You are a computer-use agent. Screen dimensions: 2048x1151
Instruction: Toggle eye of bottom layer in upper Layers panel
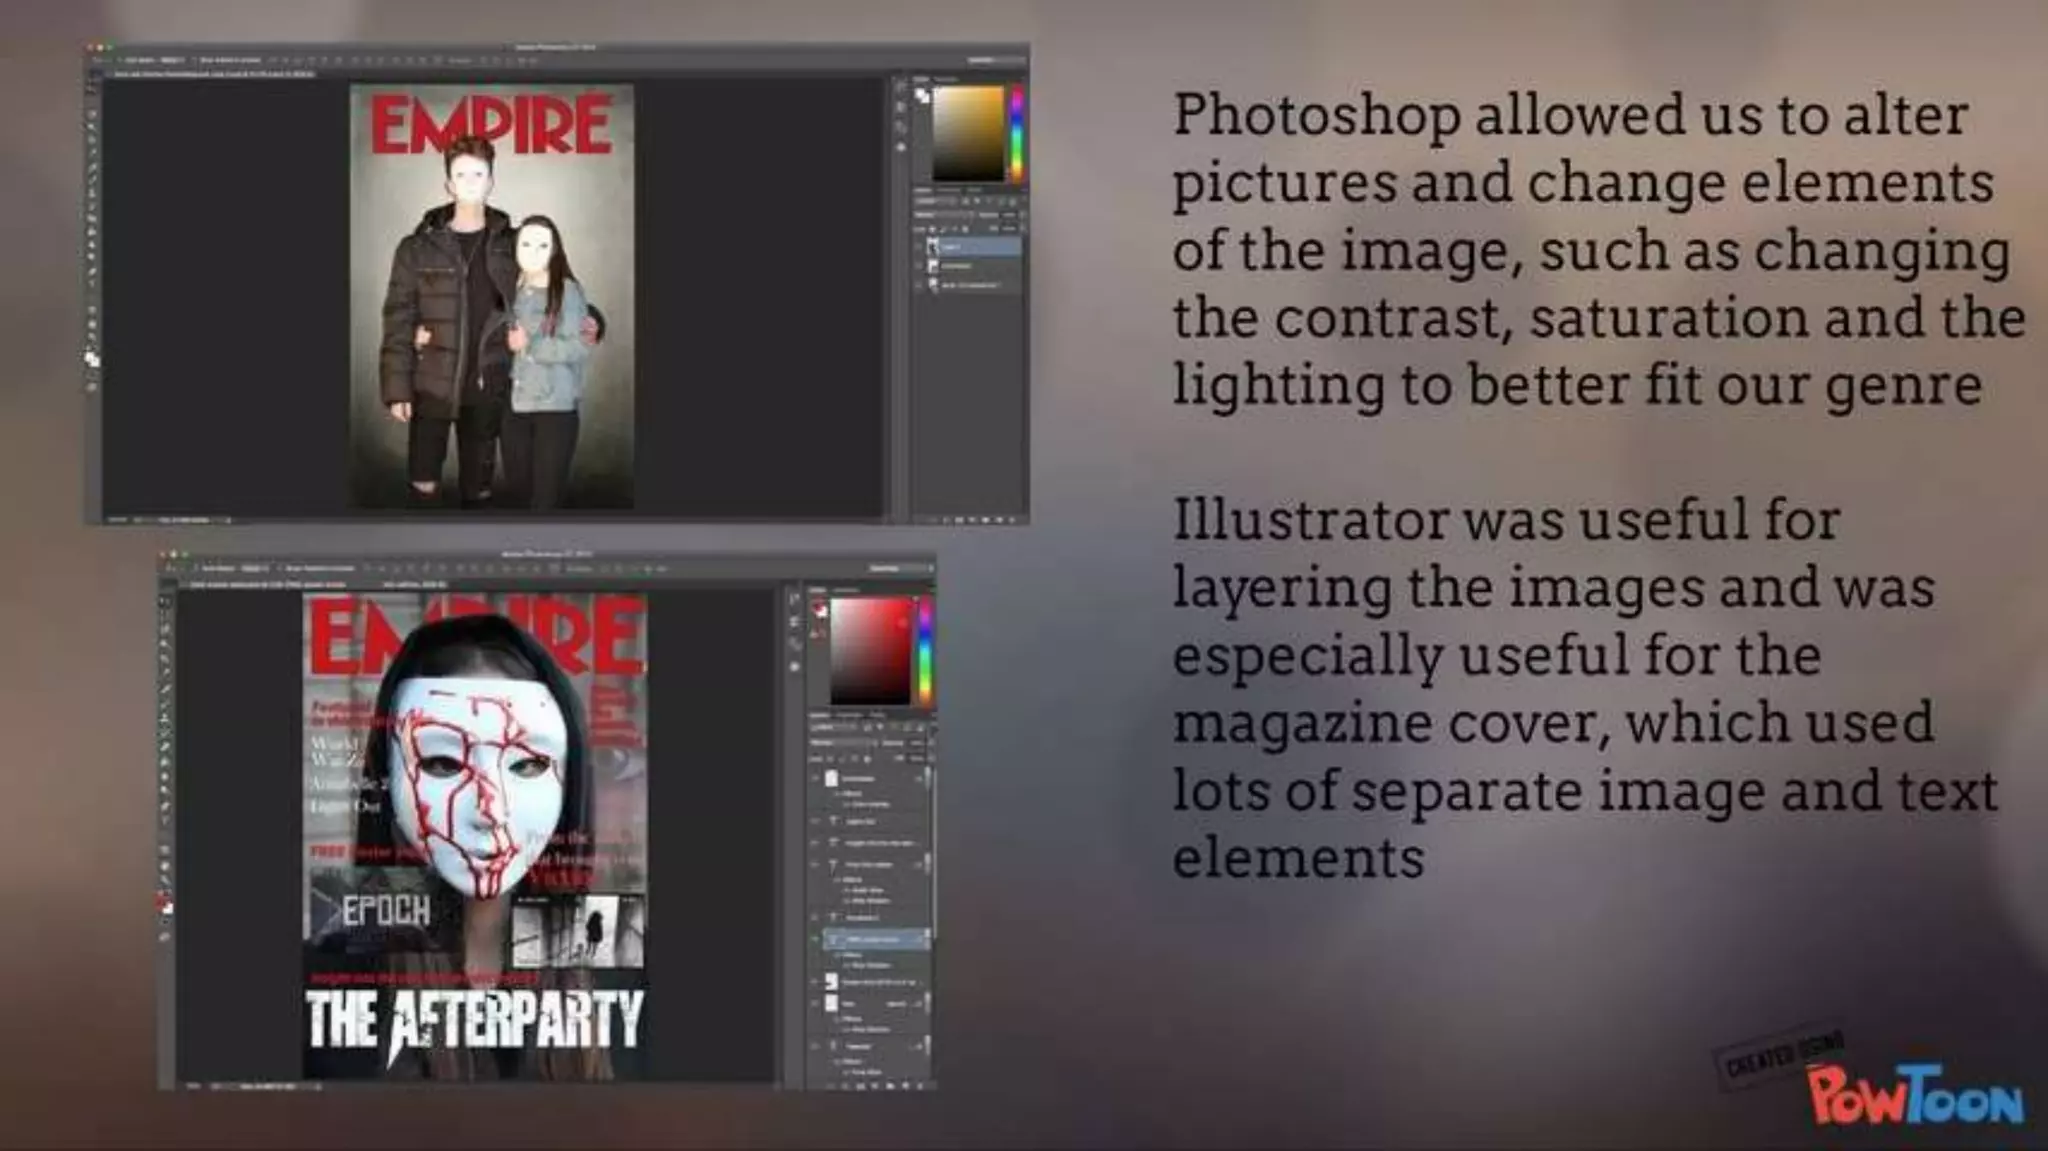(x=919, y=285)
